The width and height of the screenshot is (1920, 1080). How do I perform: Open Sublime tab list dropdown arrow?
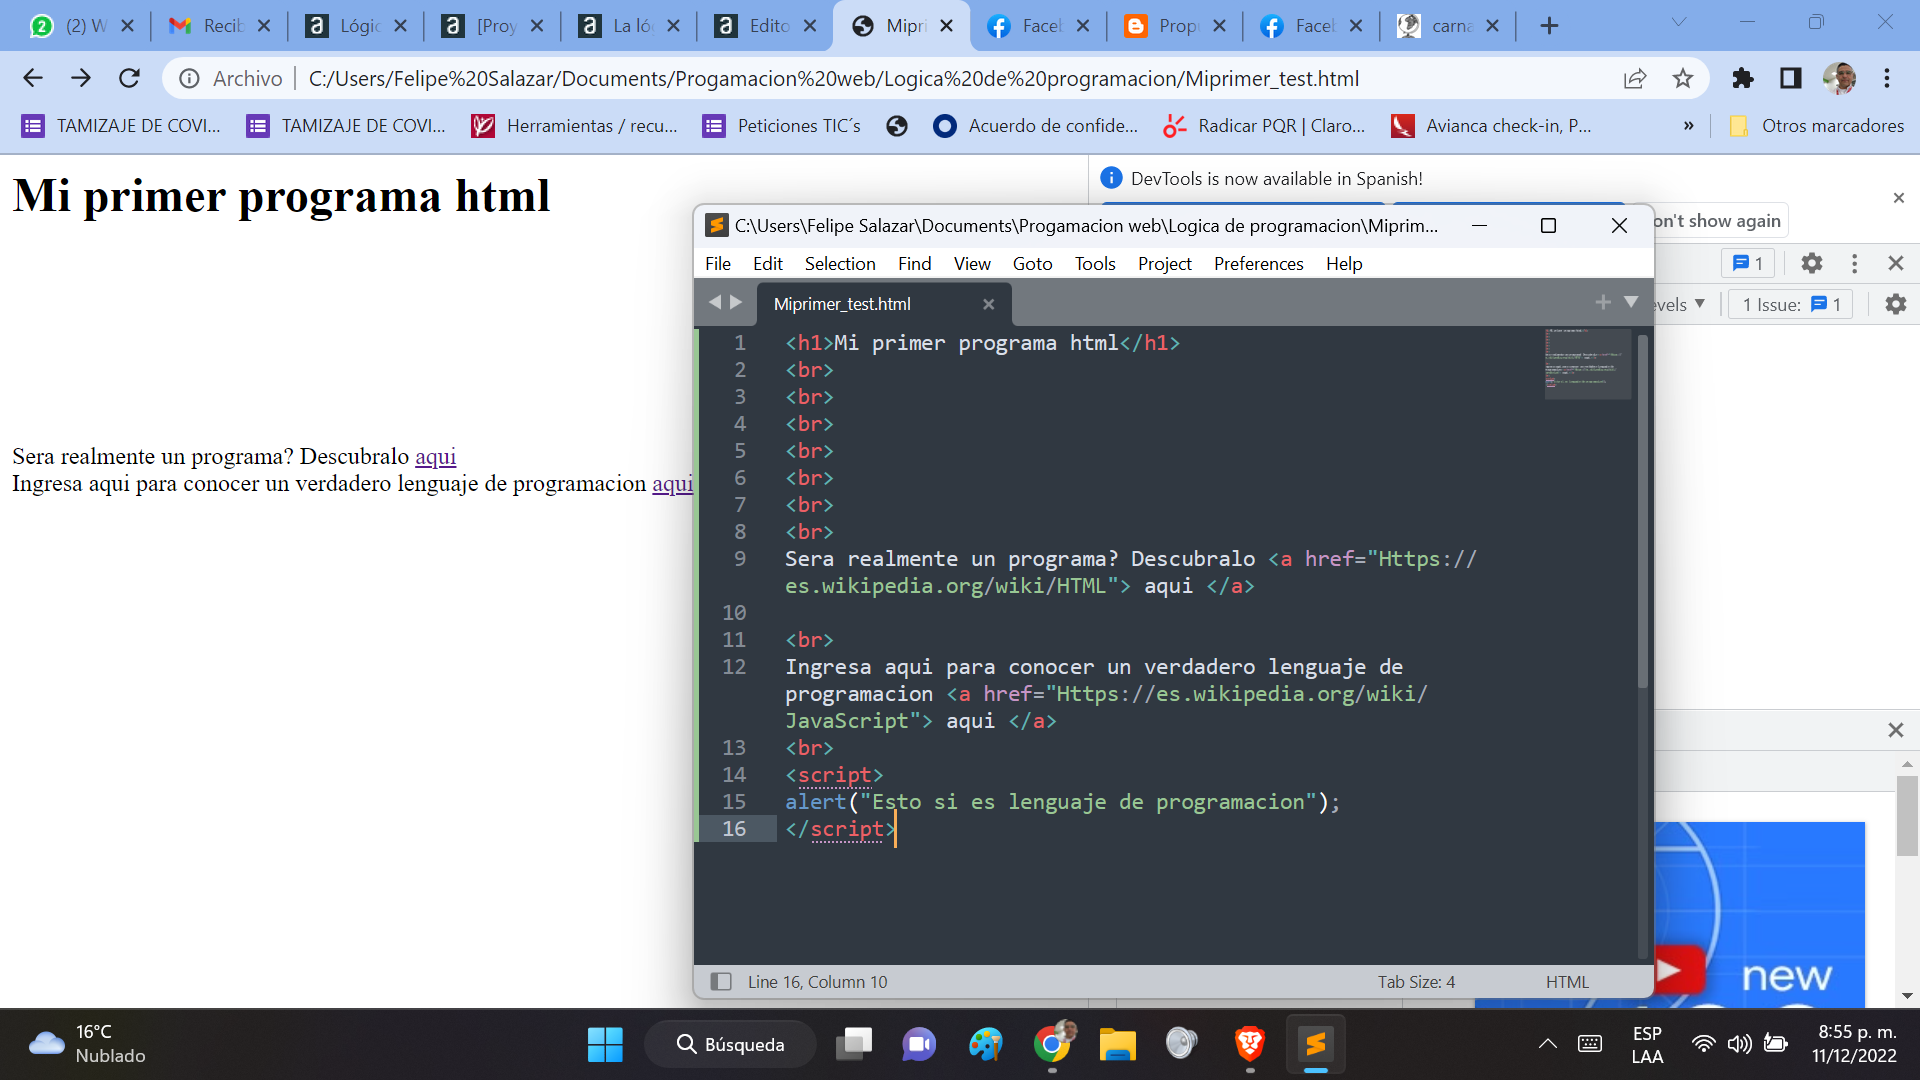coord(1631,302)
